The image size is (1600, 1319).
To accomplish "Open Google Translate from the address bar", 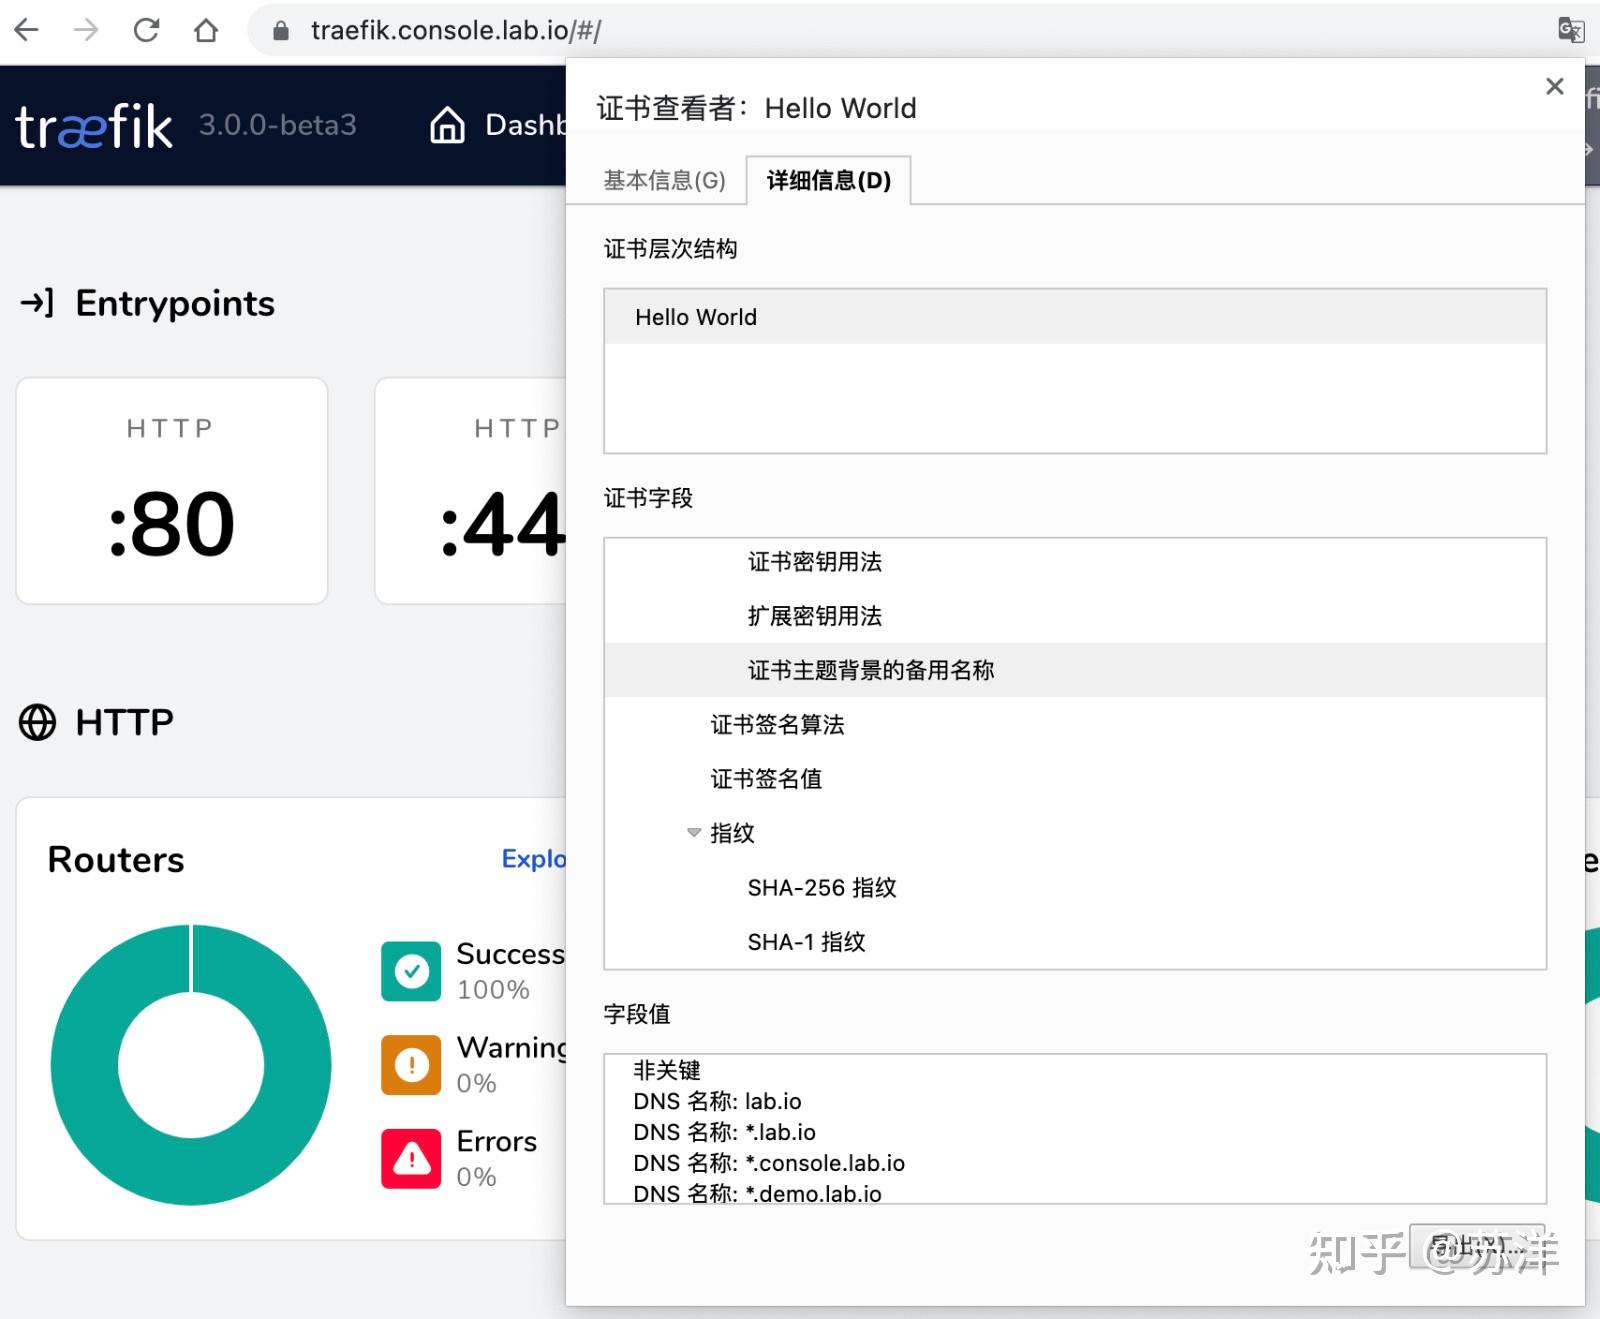I will click(1570, 30).
